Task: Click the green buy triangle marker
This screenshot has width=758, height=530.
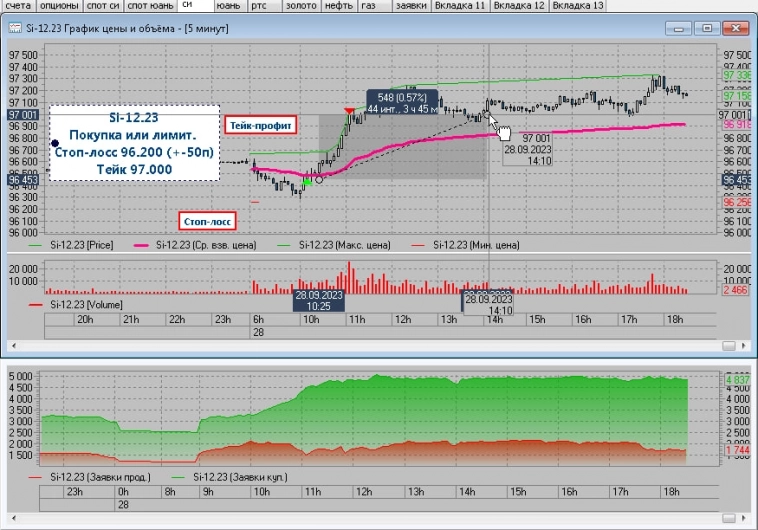Action: [307, 182]
